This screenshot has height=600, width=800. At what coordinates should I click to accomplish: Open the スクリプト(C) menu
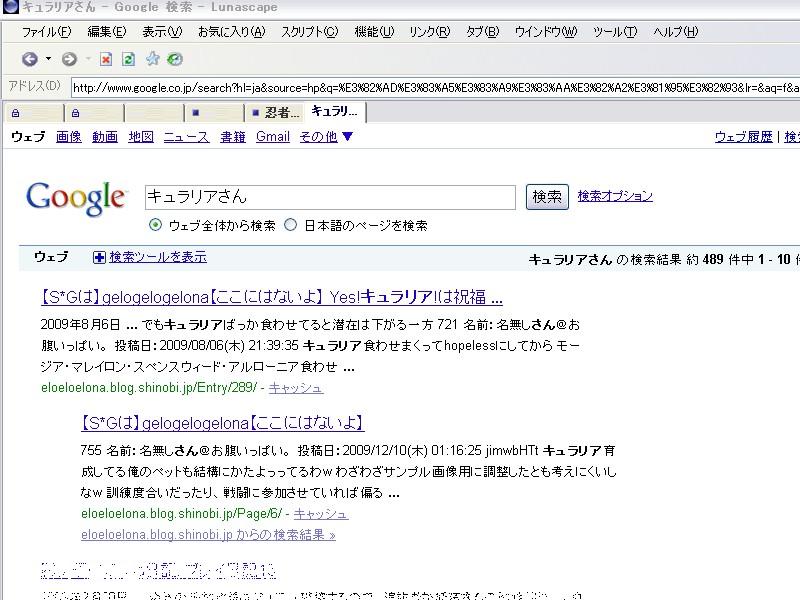click(x=310, y=32)
